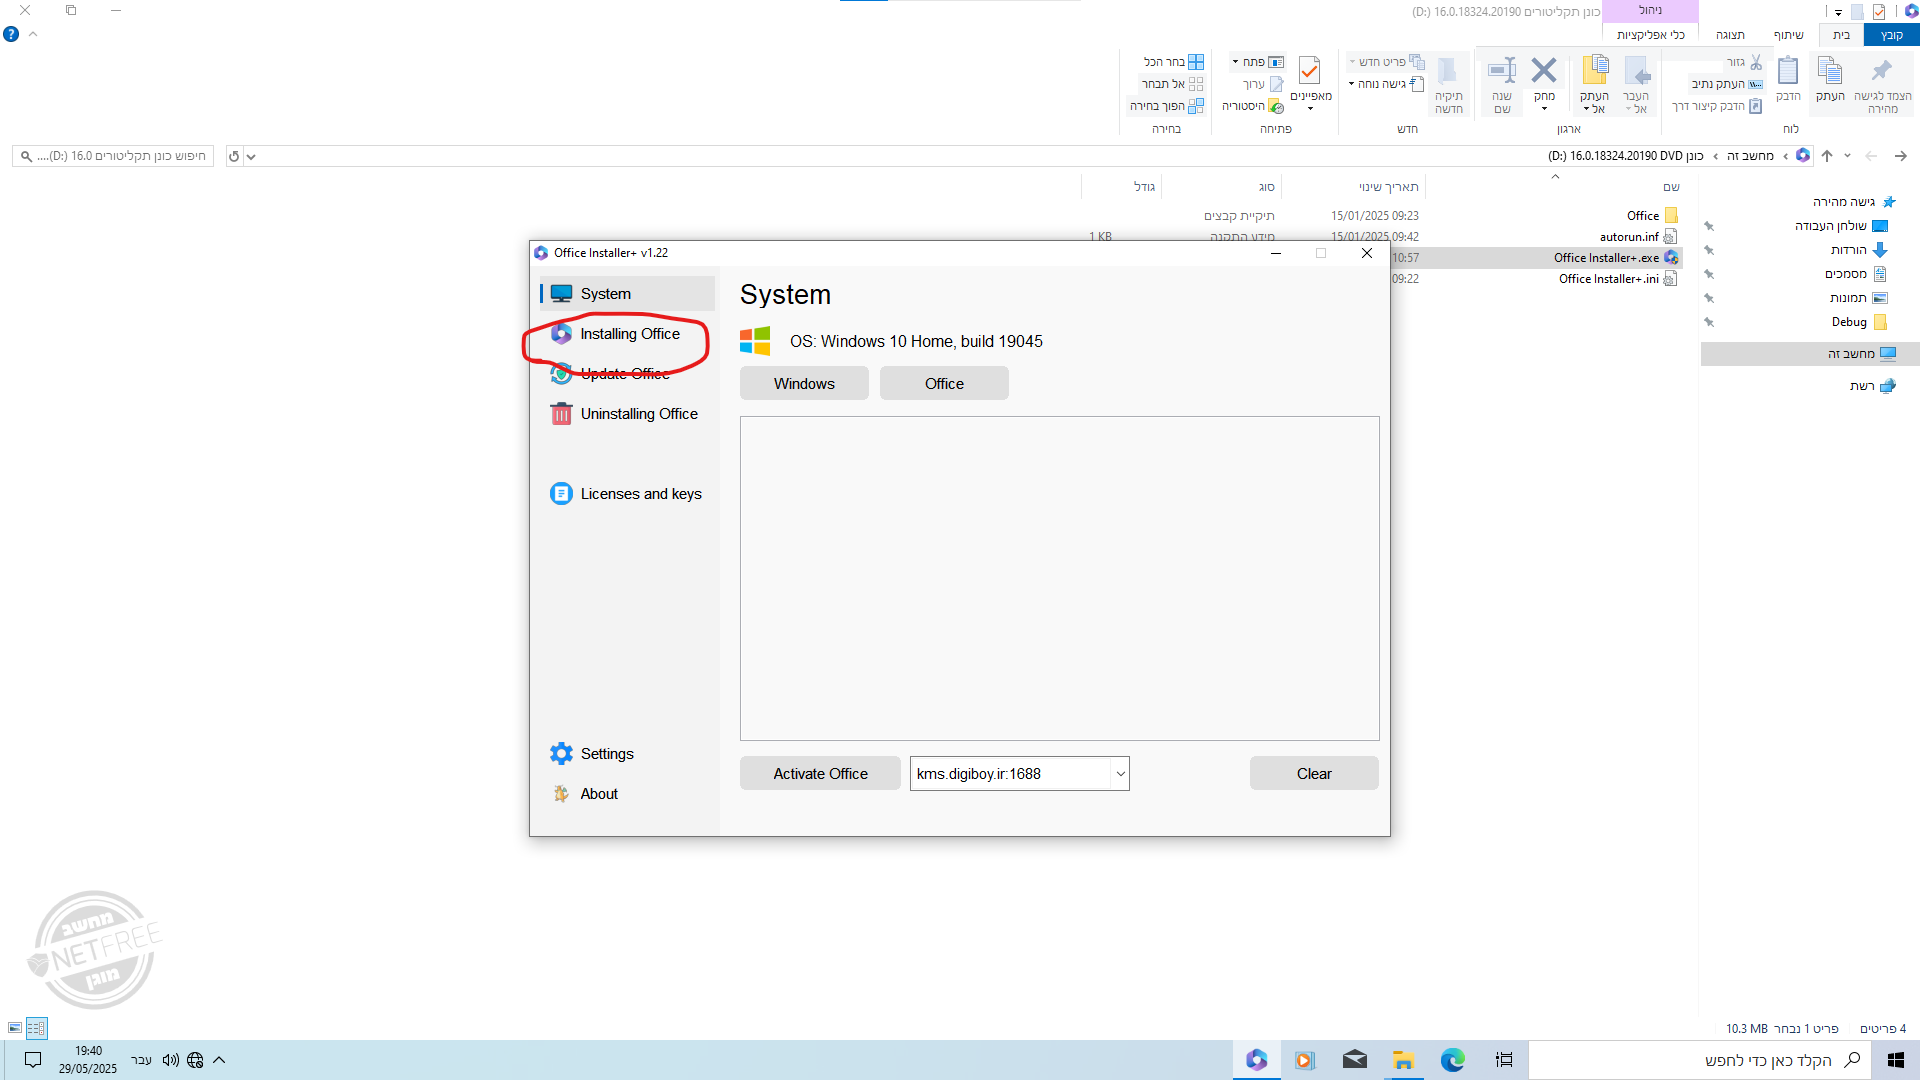The image size is (1920, 1080).
Task: Click the Clear button
Action: [1314, 774]
